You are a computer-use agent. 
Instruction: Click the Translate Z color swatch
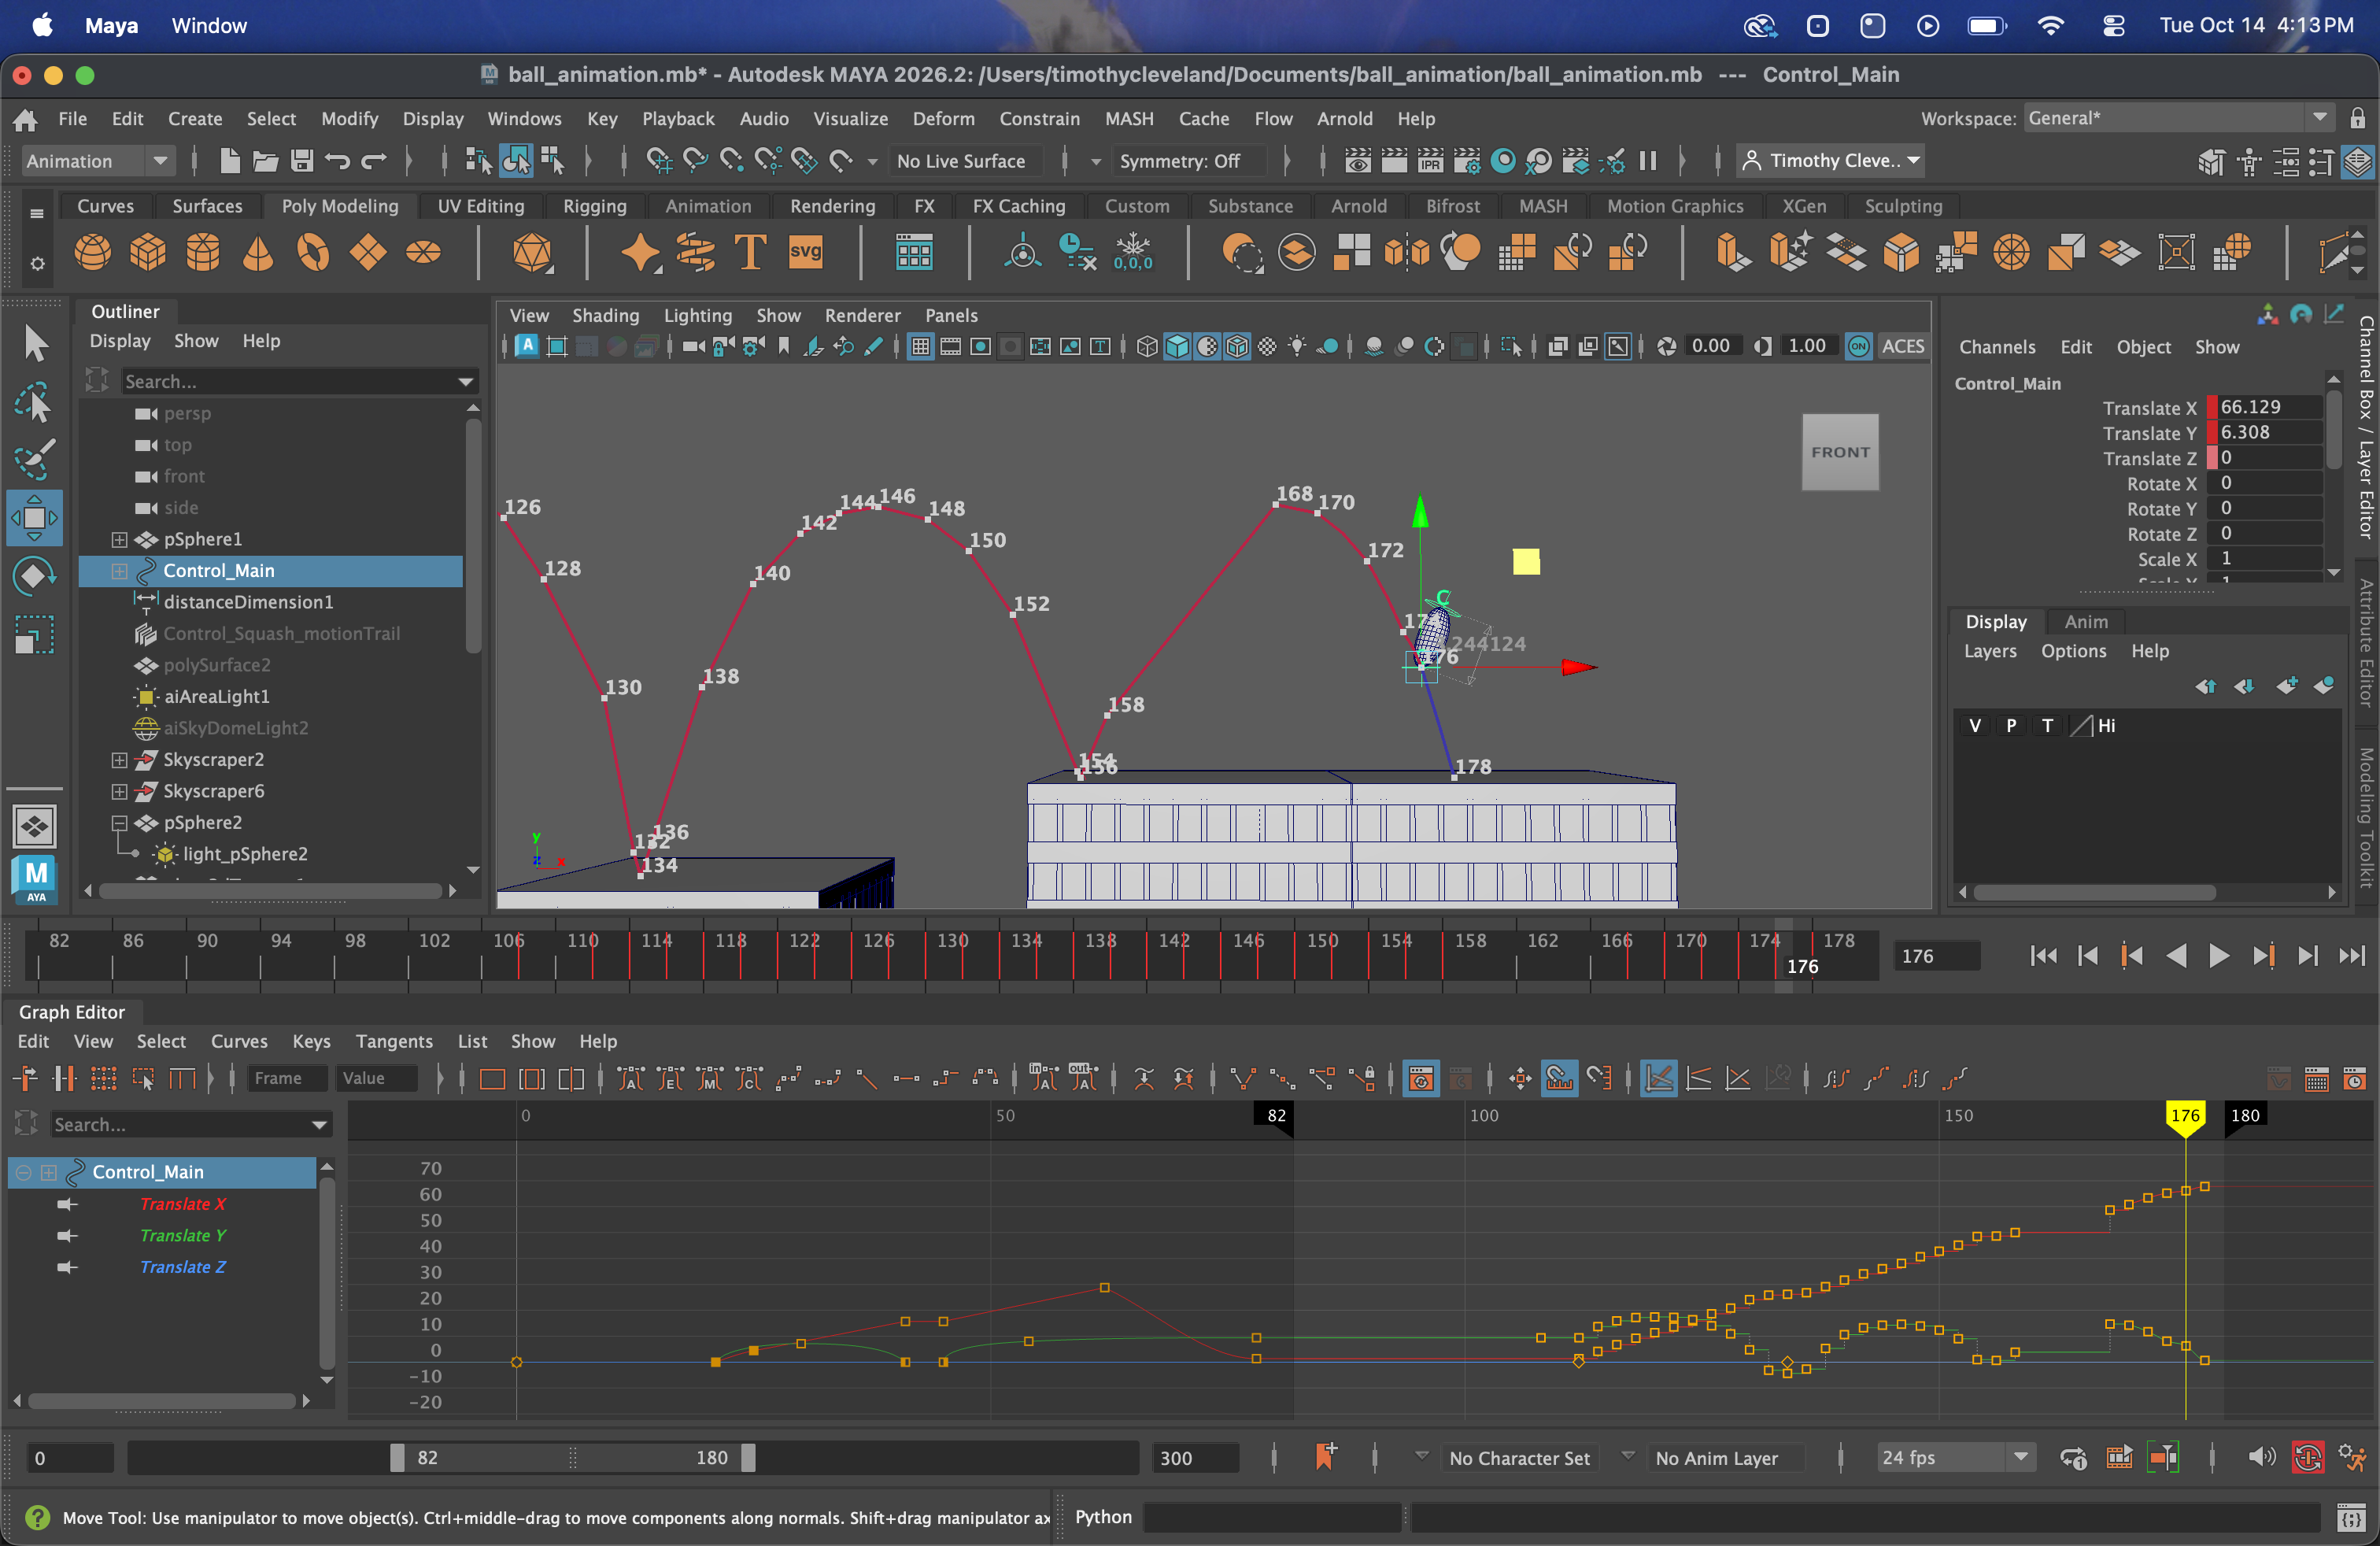point(2212,458)
